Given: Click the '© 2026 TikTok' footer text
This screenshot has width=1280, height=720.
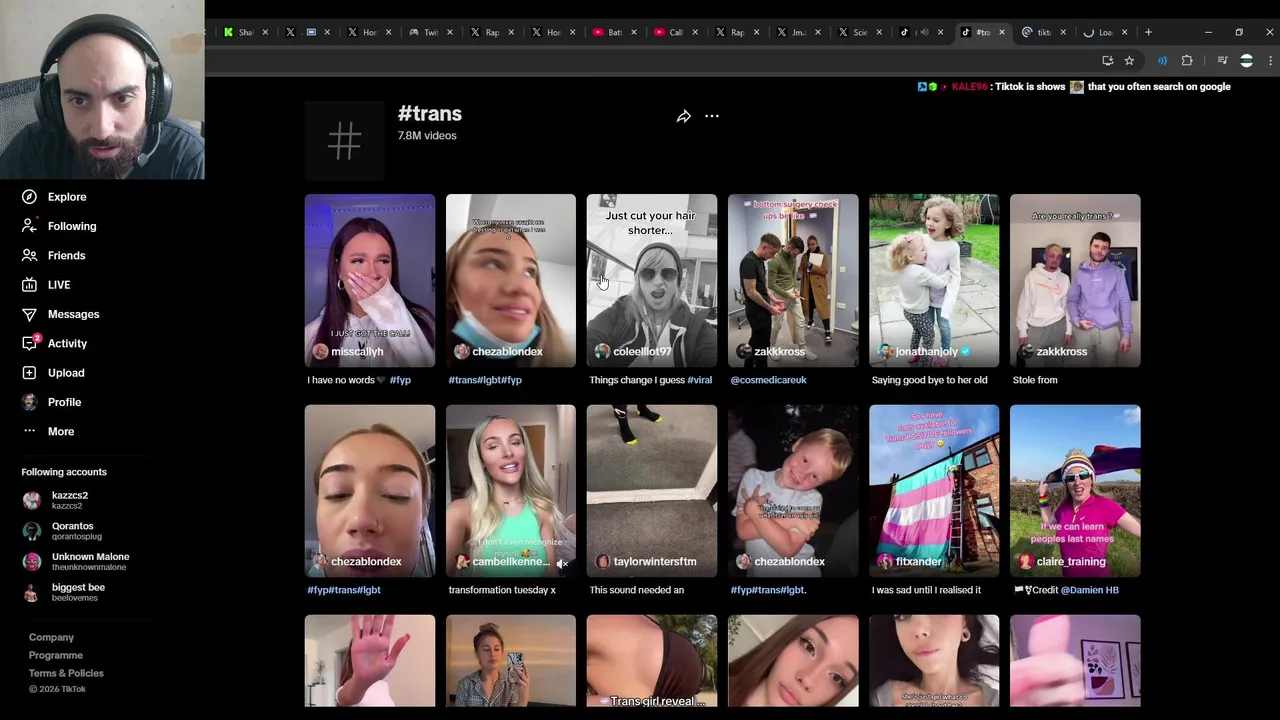Looking at the screenshot, I should click(x=57, y=689).
